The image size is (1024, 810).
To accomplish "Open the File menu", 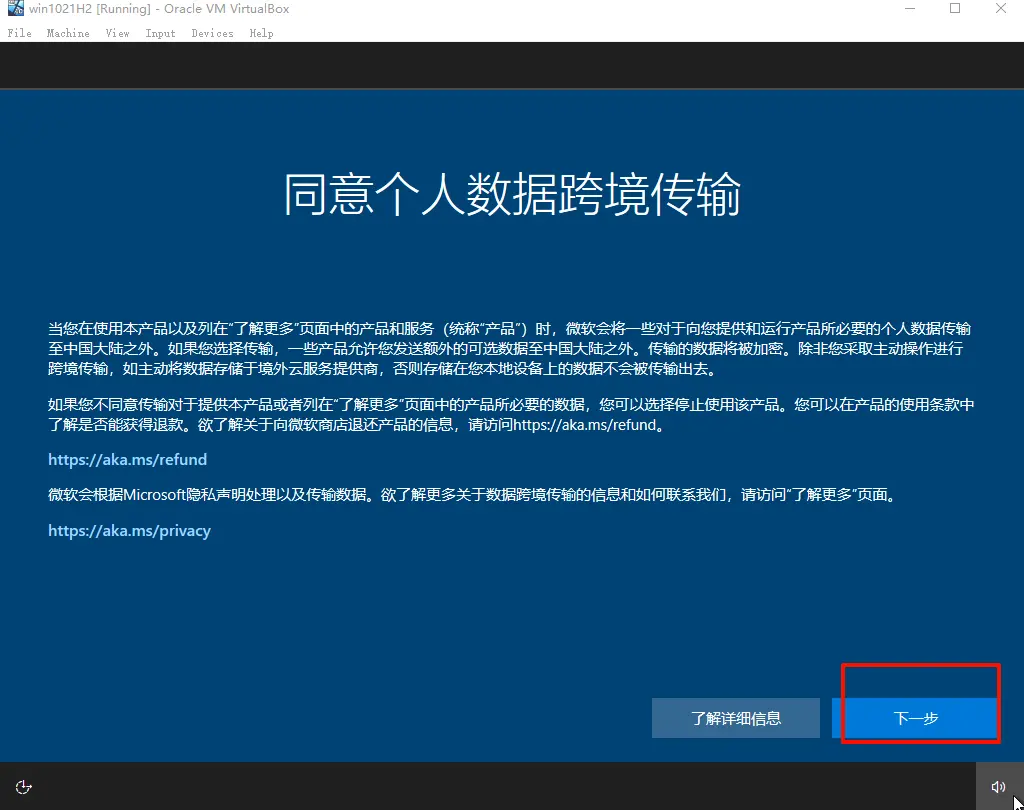I will point(20,33).
